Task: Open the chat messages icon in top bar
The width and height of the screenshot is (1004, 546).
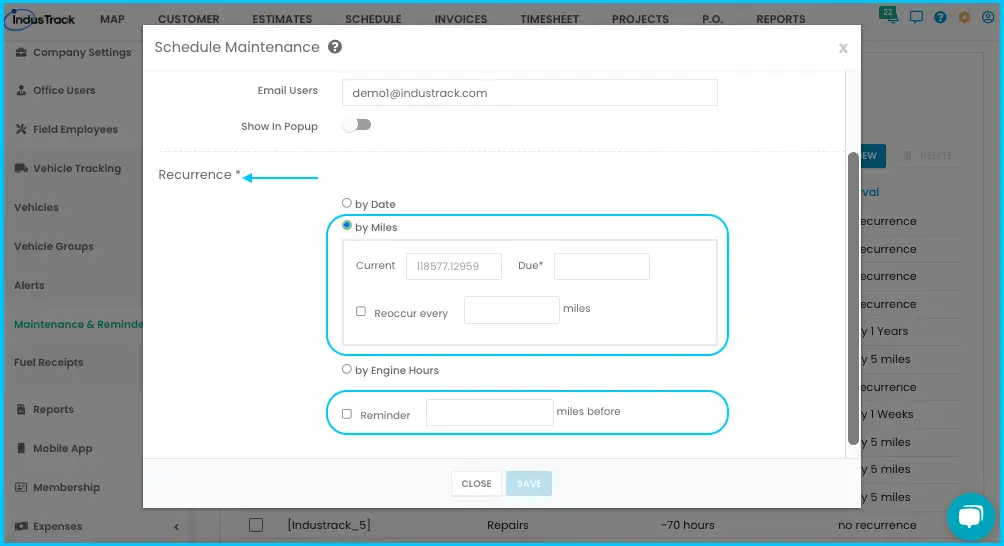Action: coord(916,17)
